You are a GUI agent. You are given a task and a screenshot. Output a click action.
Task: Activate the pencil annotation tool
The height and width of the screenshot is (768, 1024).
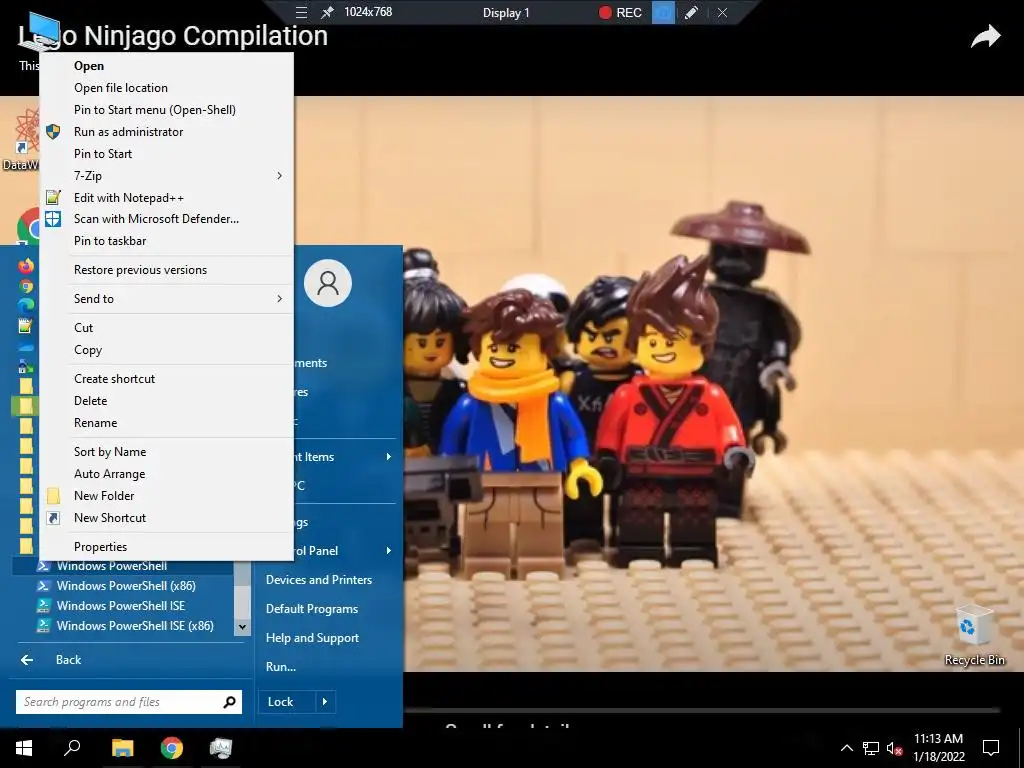point(691,12)
